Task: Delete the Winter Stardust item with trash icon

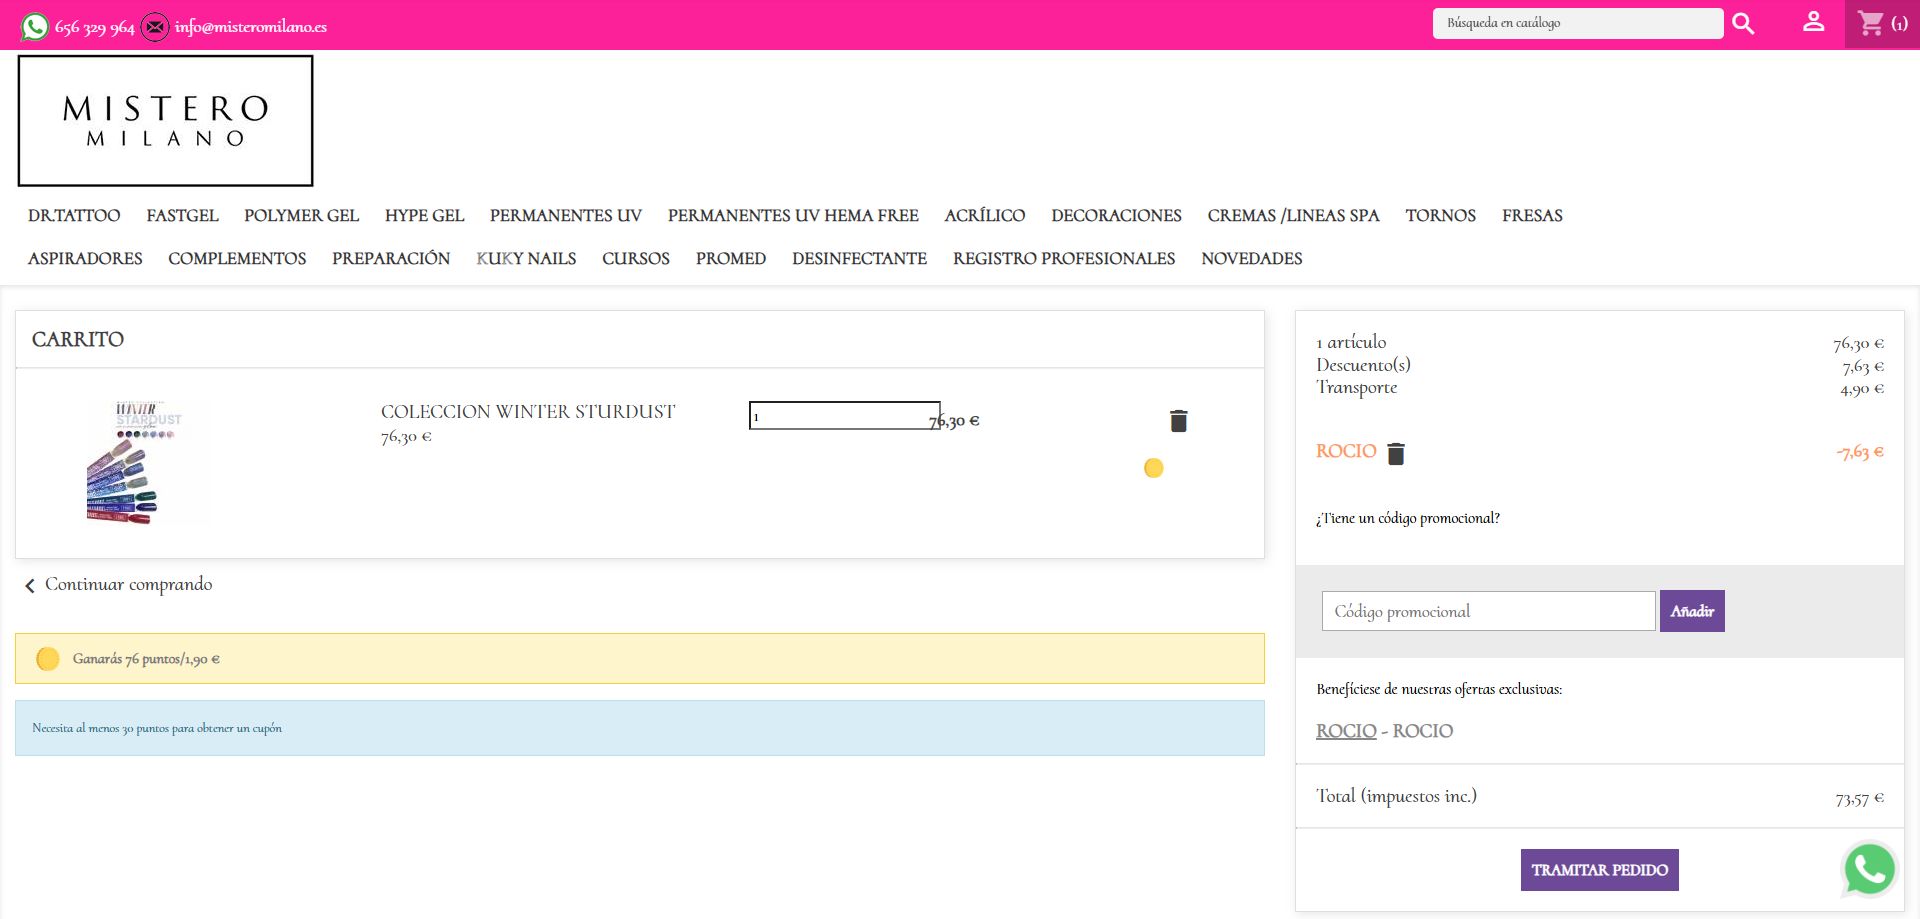Action: (x=1179, y=421)
